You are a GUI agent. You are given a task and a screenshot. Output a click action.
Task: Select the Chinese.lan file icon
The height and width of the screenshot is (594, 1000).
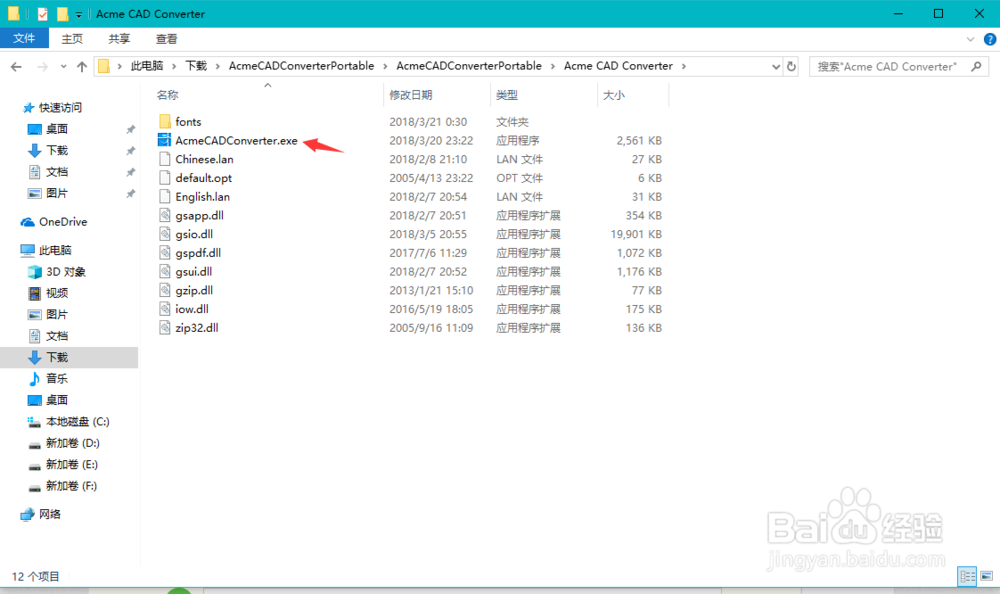coord(165,159)
